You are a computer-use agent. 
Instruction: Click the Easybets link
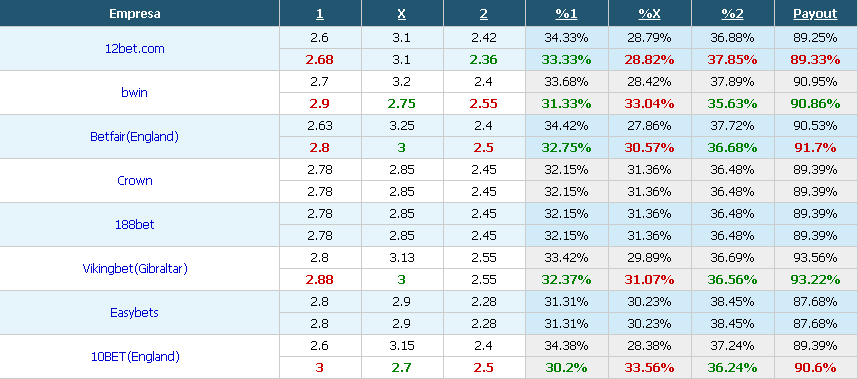(x=135, y=312)
